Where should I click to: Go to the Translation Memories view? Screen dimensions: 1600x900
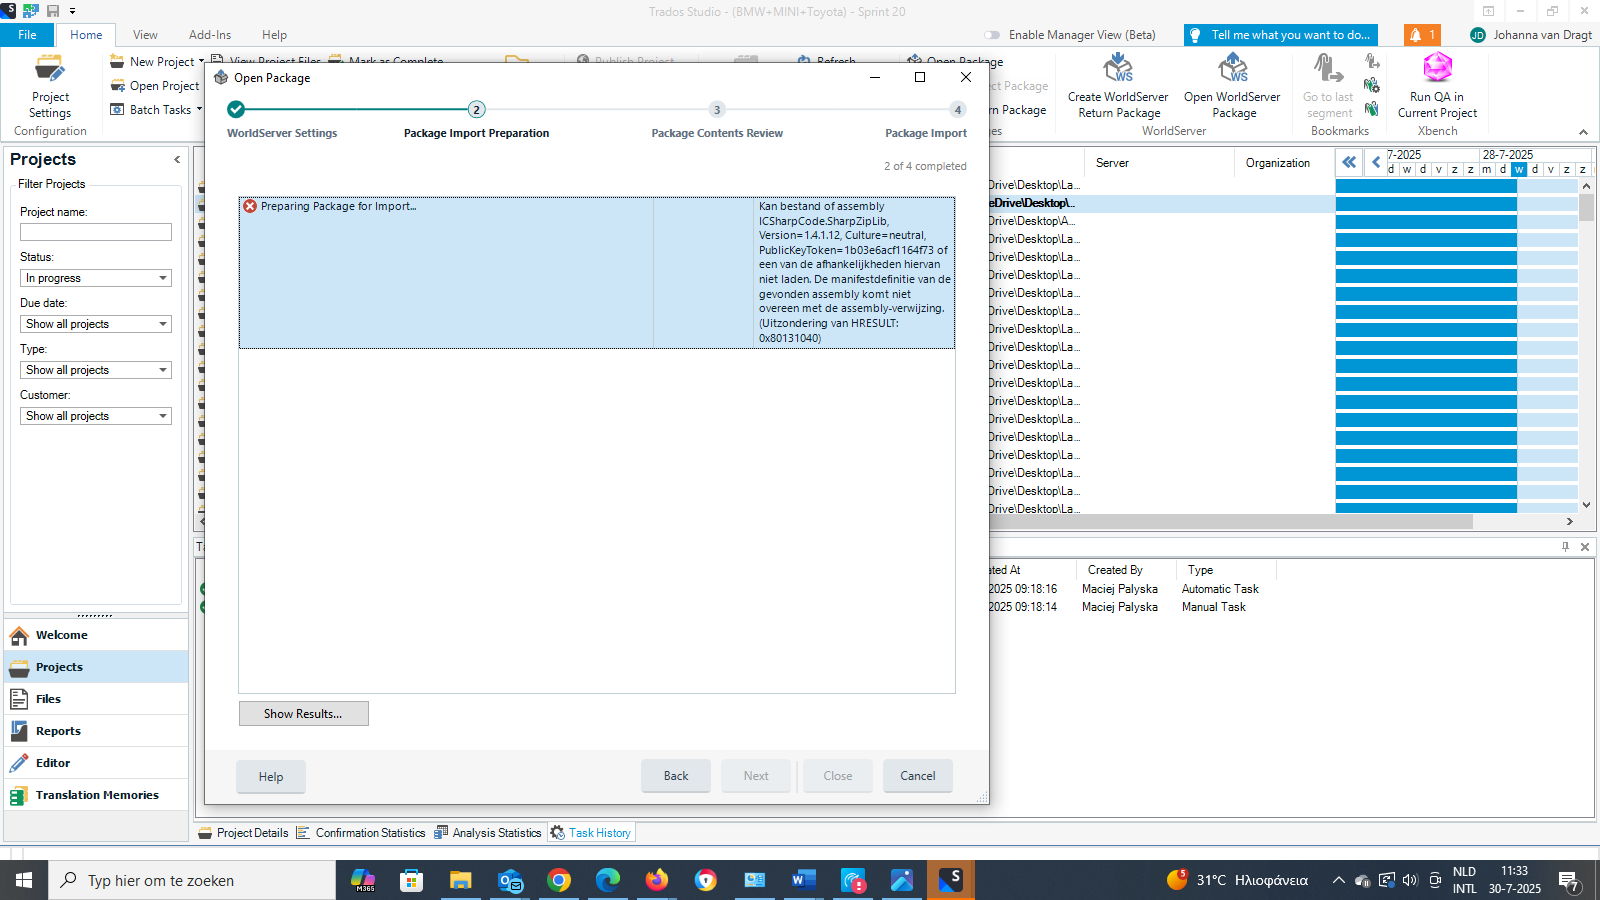tap(96, 795)
